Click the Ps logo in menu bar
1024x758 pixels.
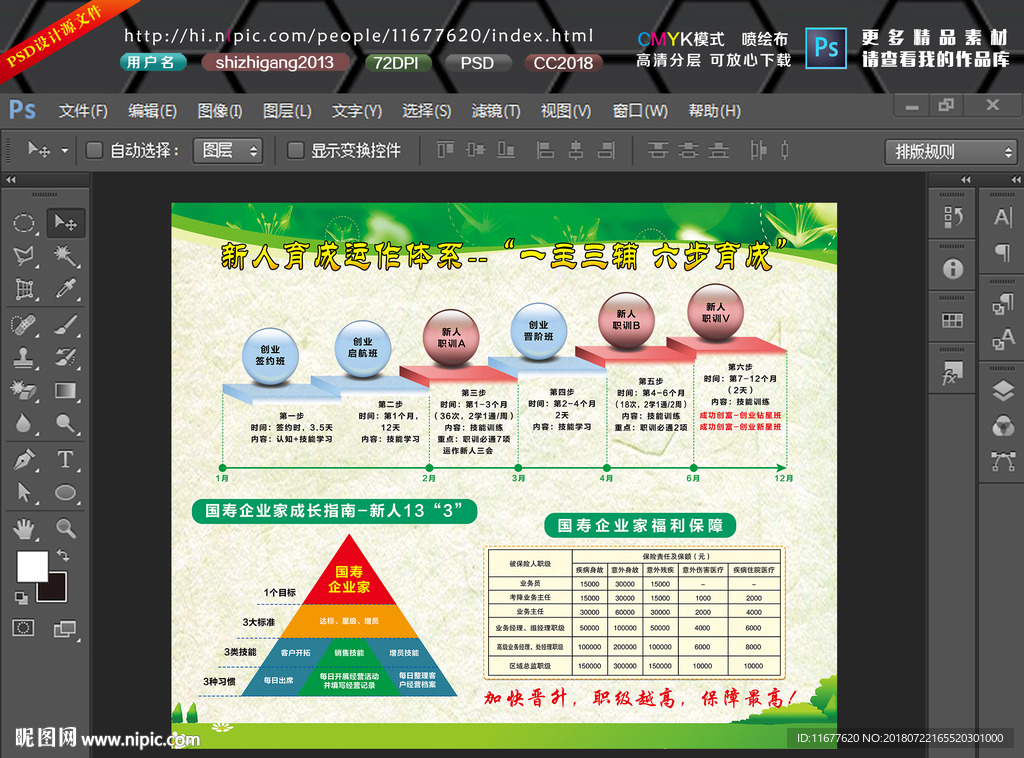pos(23,109)
